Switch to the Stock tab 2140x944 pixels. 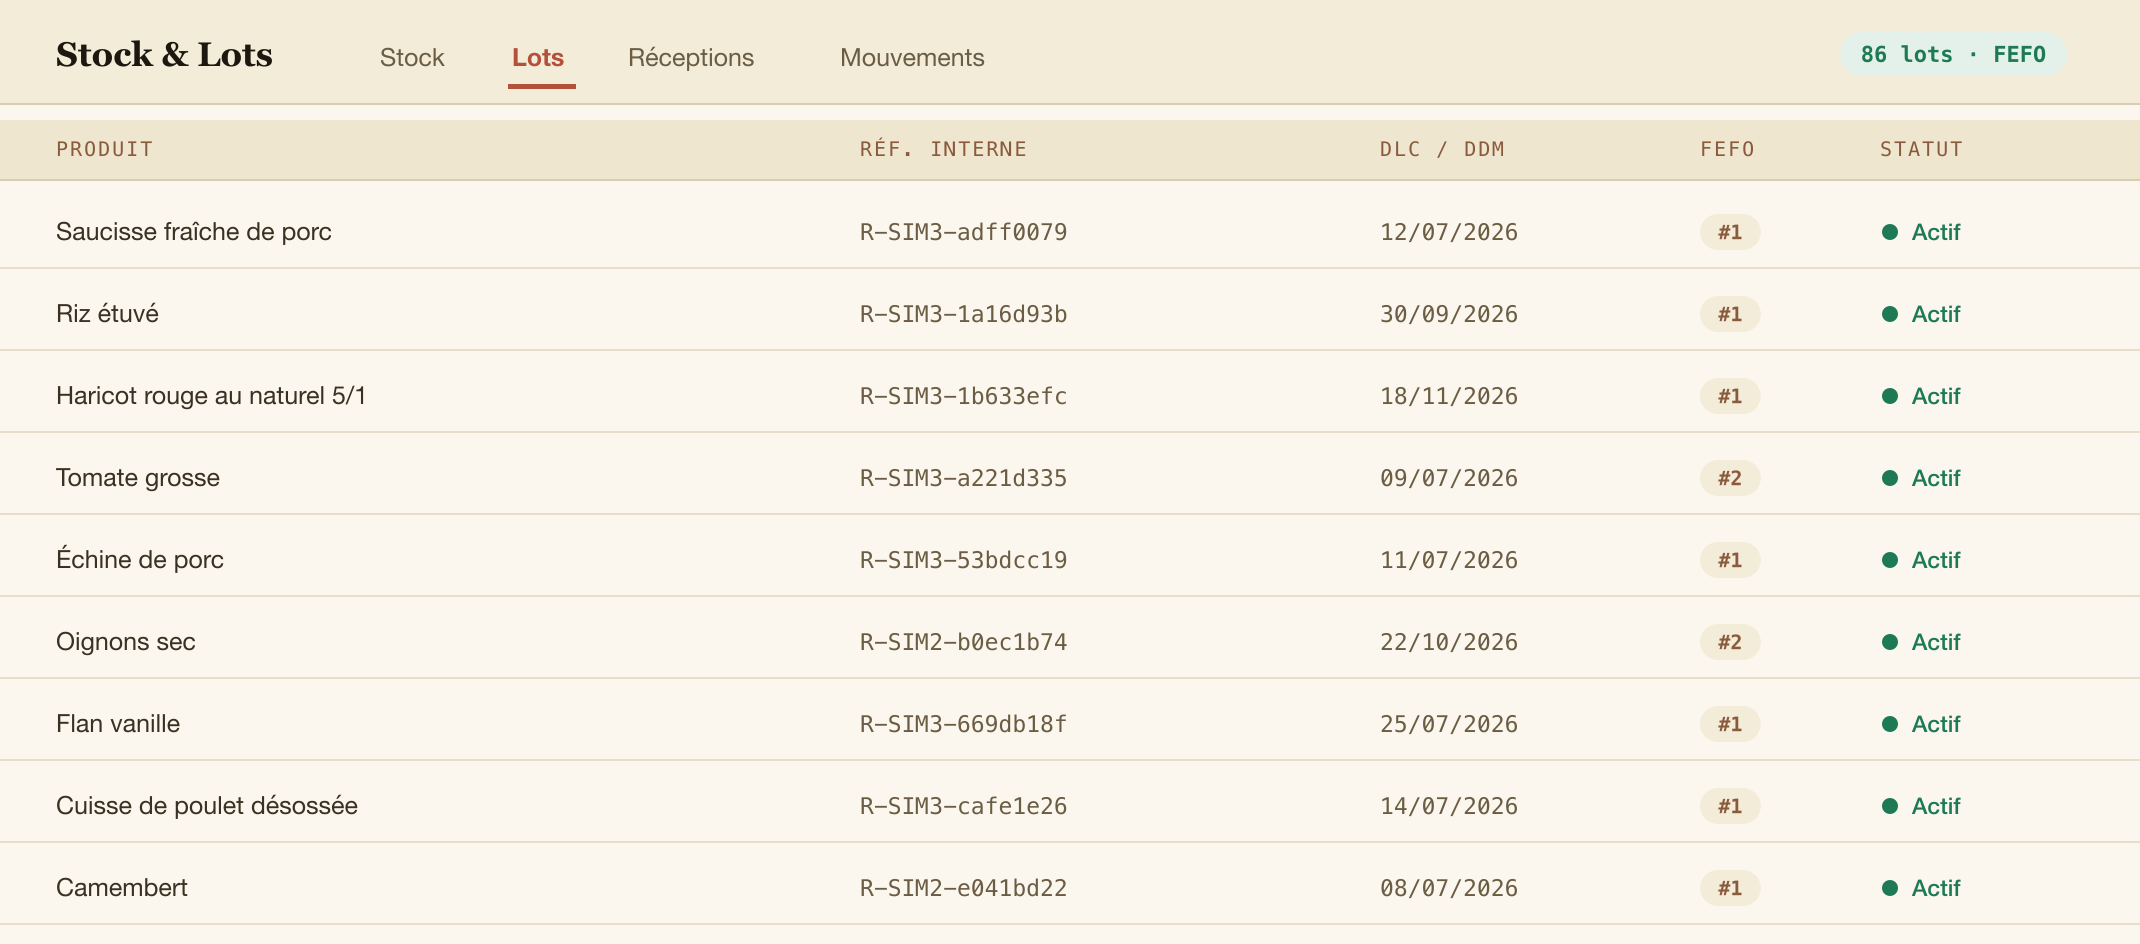point(412,57)
